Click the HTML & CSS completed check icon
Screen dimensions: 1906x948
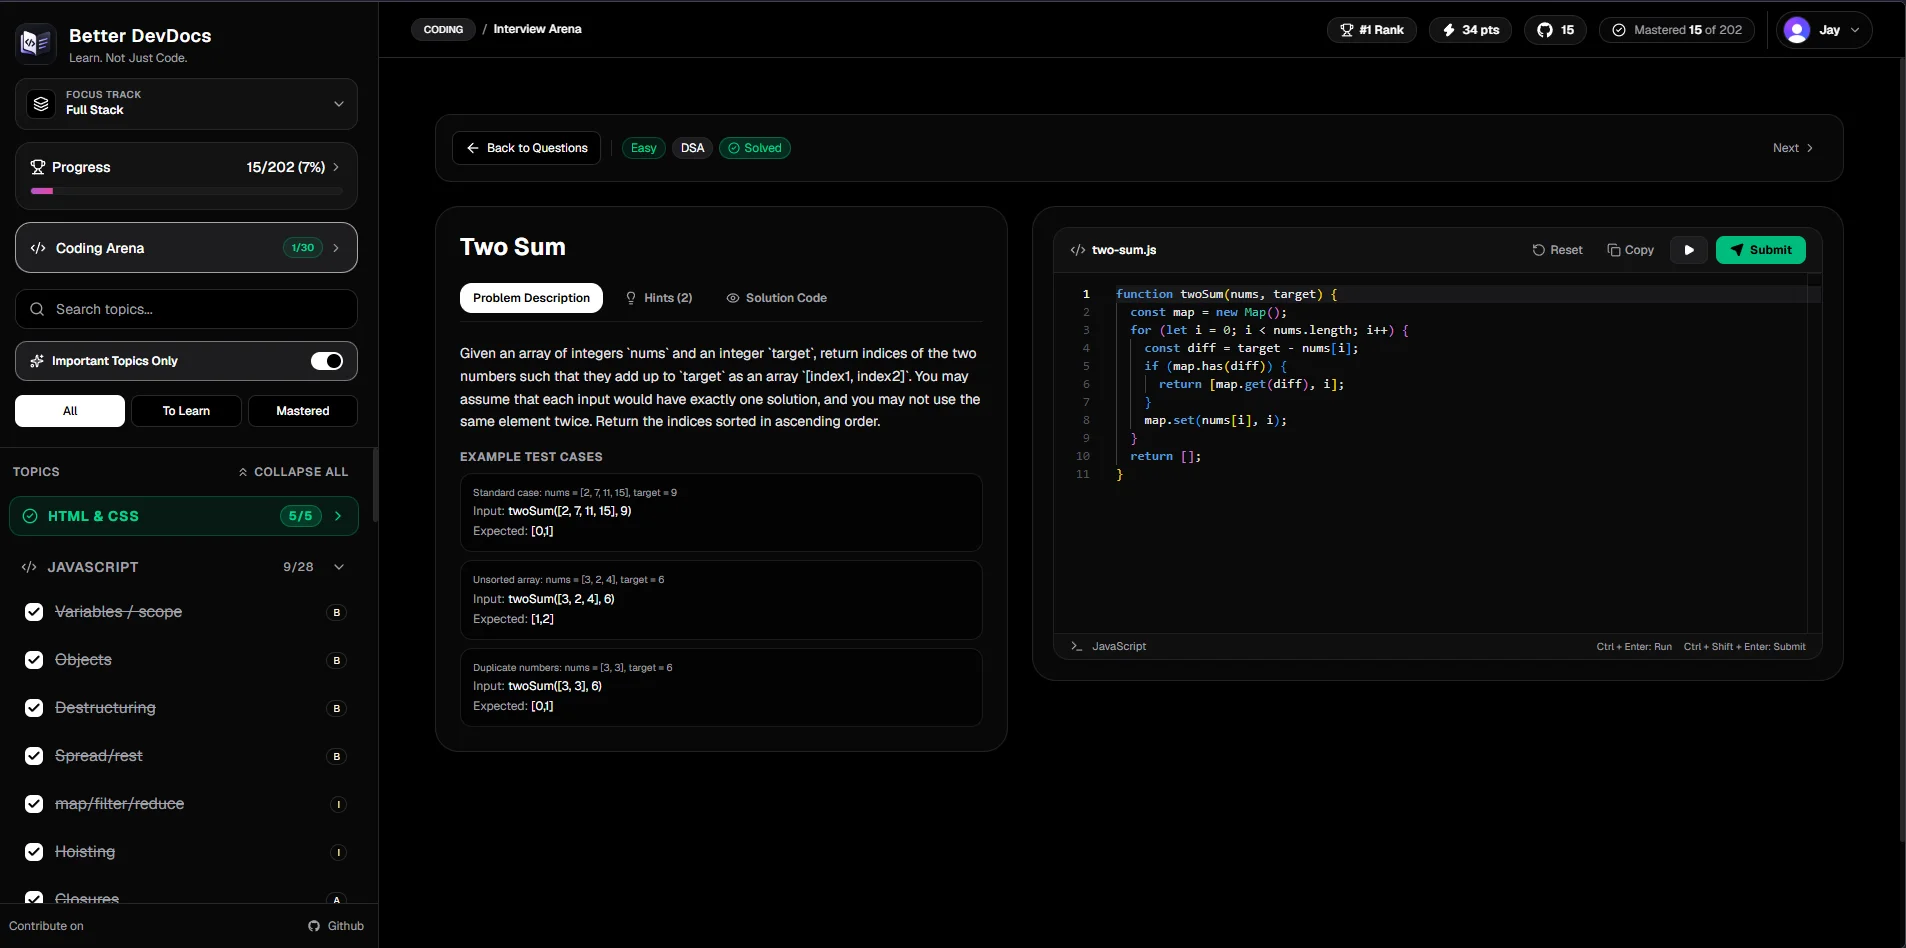pos(30,516)
